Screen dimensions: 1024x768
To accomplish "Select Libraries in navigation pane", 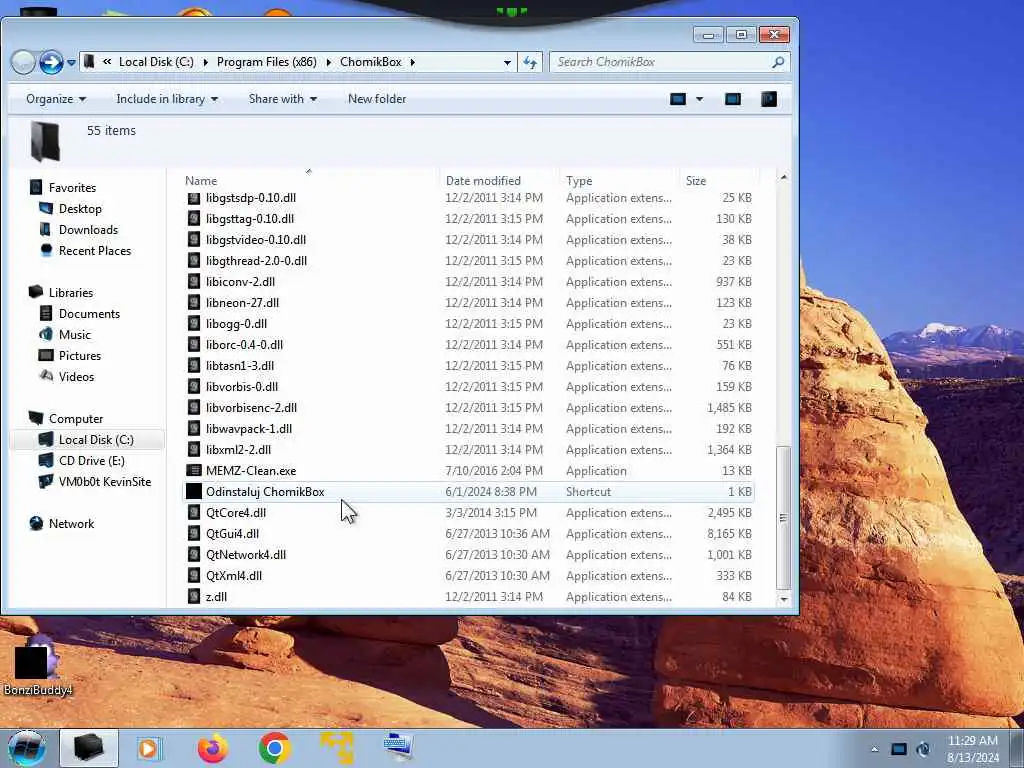I will pyautogui.click(x=71, y=293).
